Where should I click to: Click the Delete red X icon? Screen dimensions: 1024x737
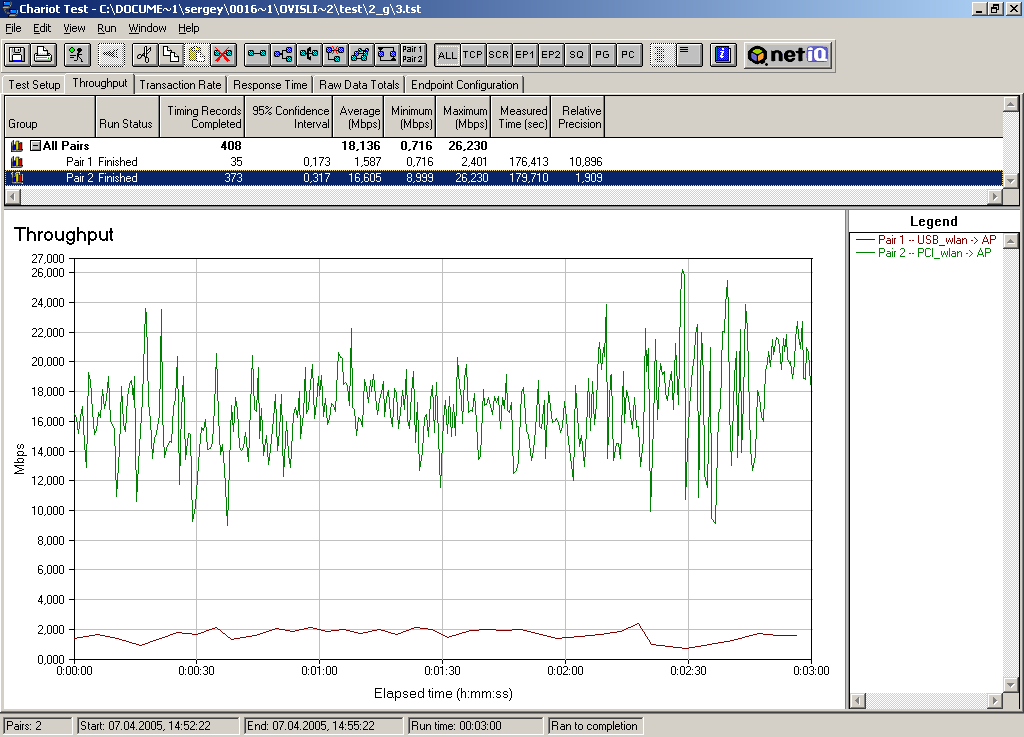[223, 55]
